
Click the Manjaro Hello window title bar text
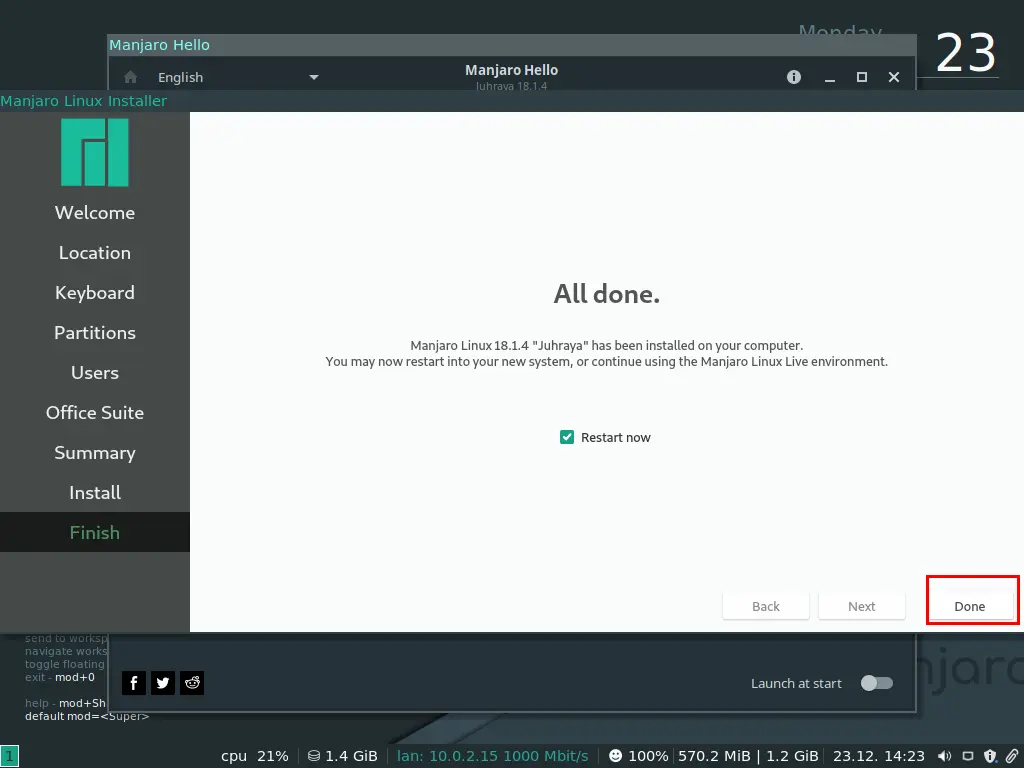click(x=159, y=45)
